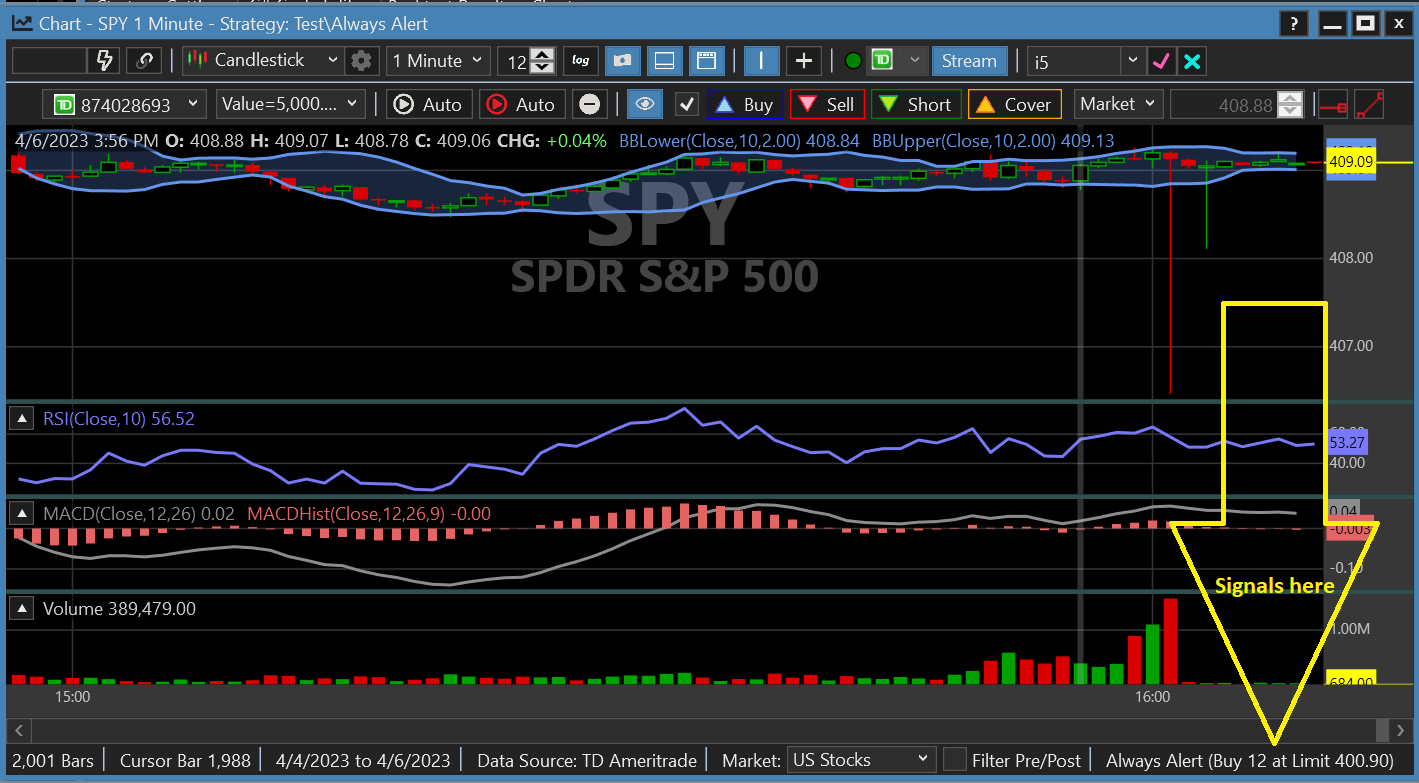
Task: Click '4/4/2023 to 4/6/2023' date range
Action: click(x=363, y=761)
